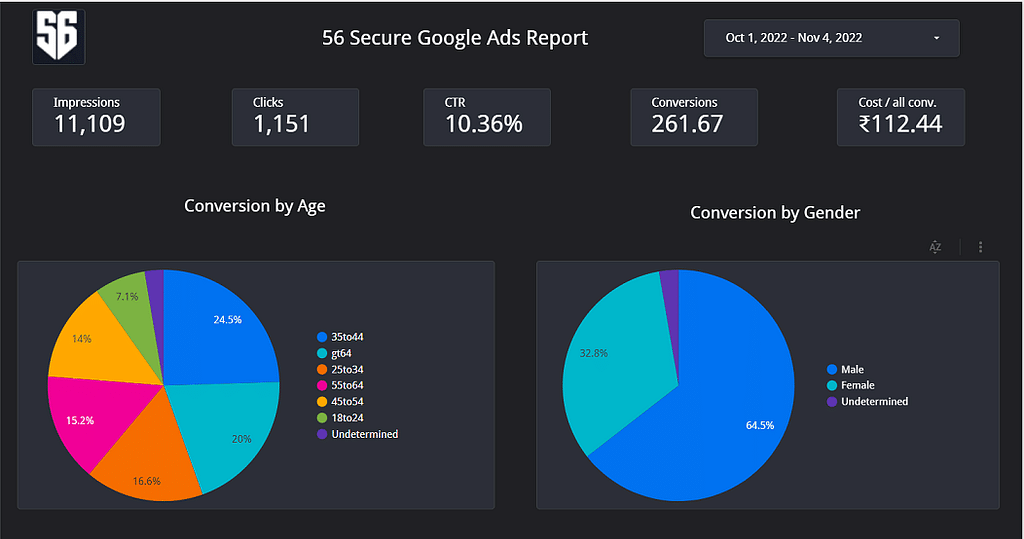Click the Conversions scorecard
1024x539 pixels.
693,117
